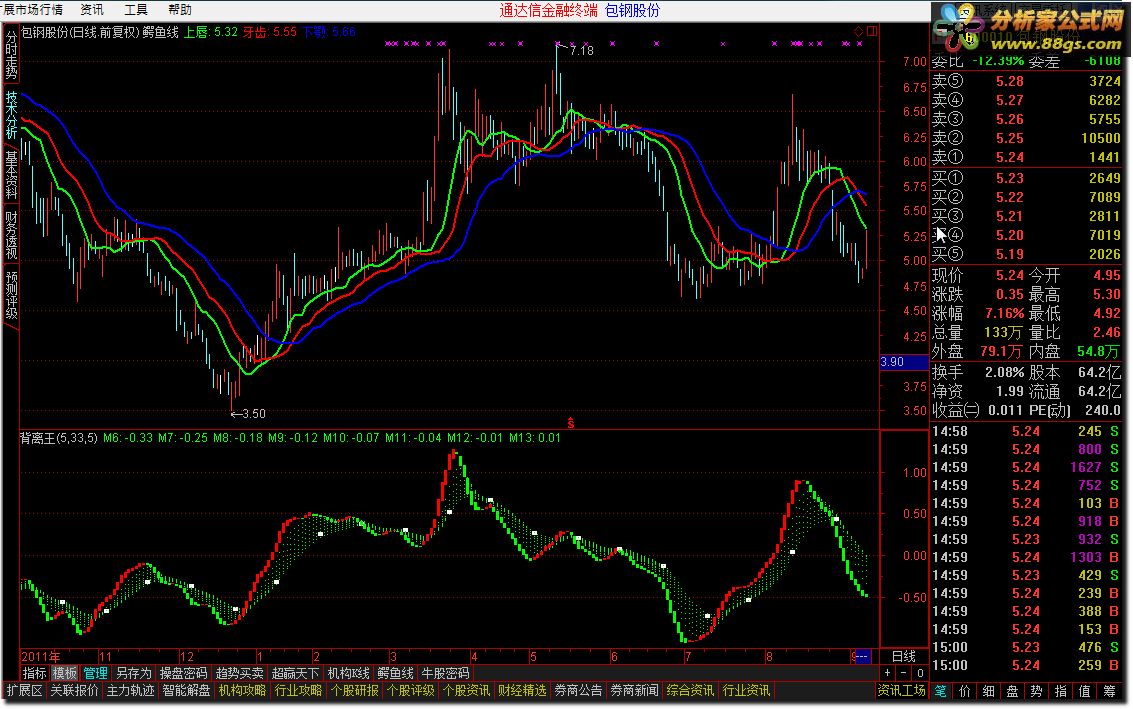The image size is (1133, 709).
Task: Switch to the 趋势买卖 template
Action: click(x=240, y=673)
